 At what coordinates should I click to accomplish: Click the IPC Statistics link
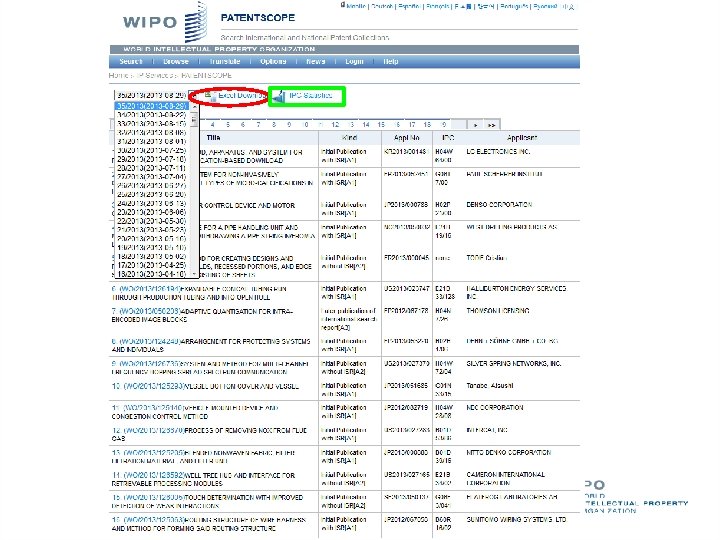pyautogui.click(x=310, y=96)
